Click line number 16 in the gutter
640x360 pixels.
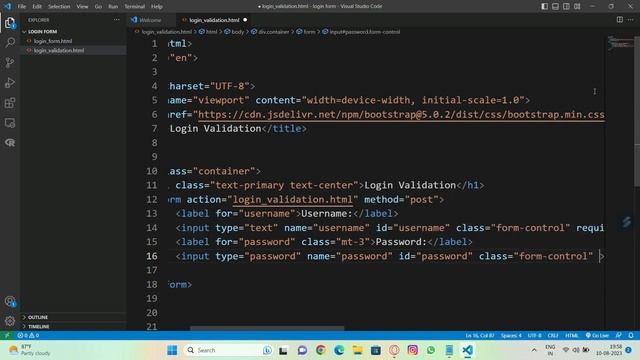pyautogui.click(x=151, y=256)
